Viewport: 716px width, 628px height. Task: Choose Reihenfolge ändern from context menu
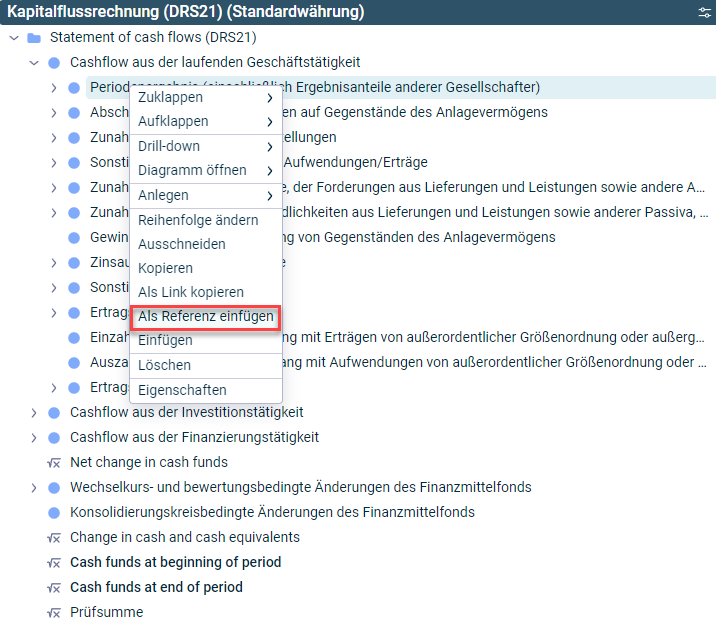[x=206, y=220]
